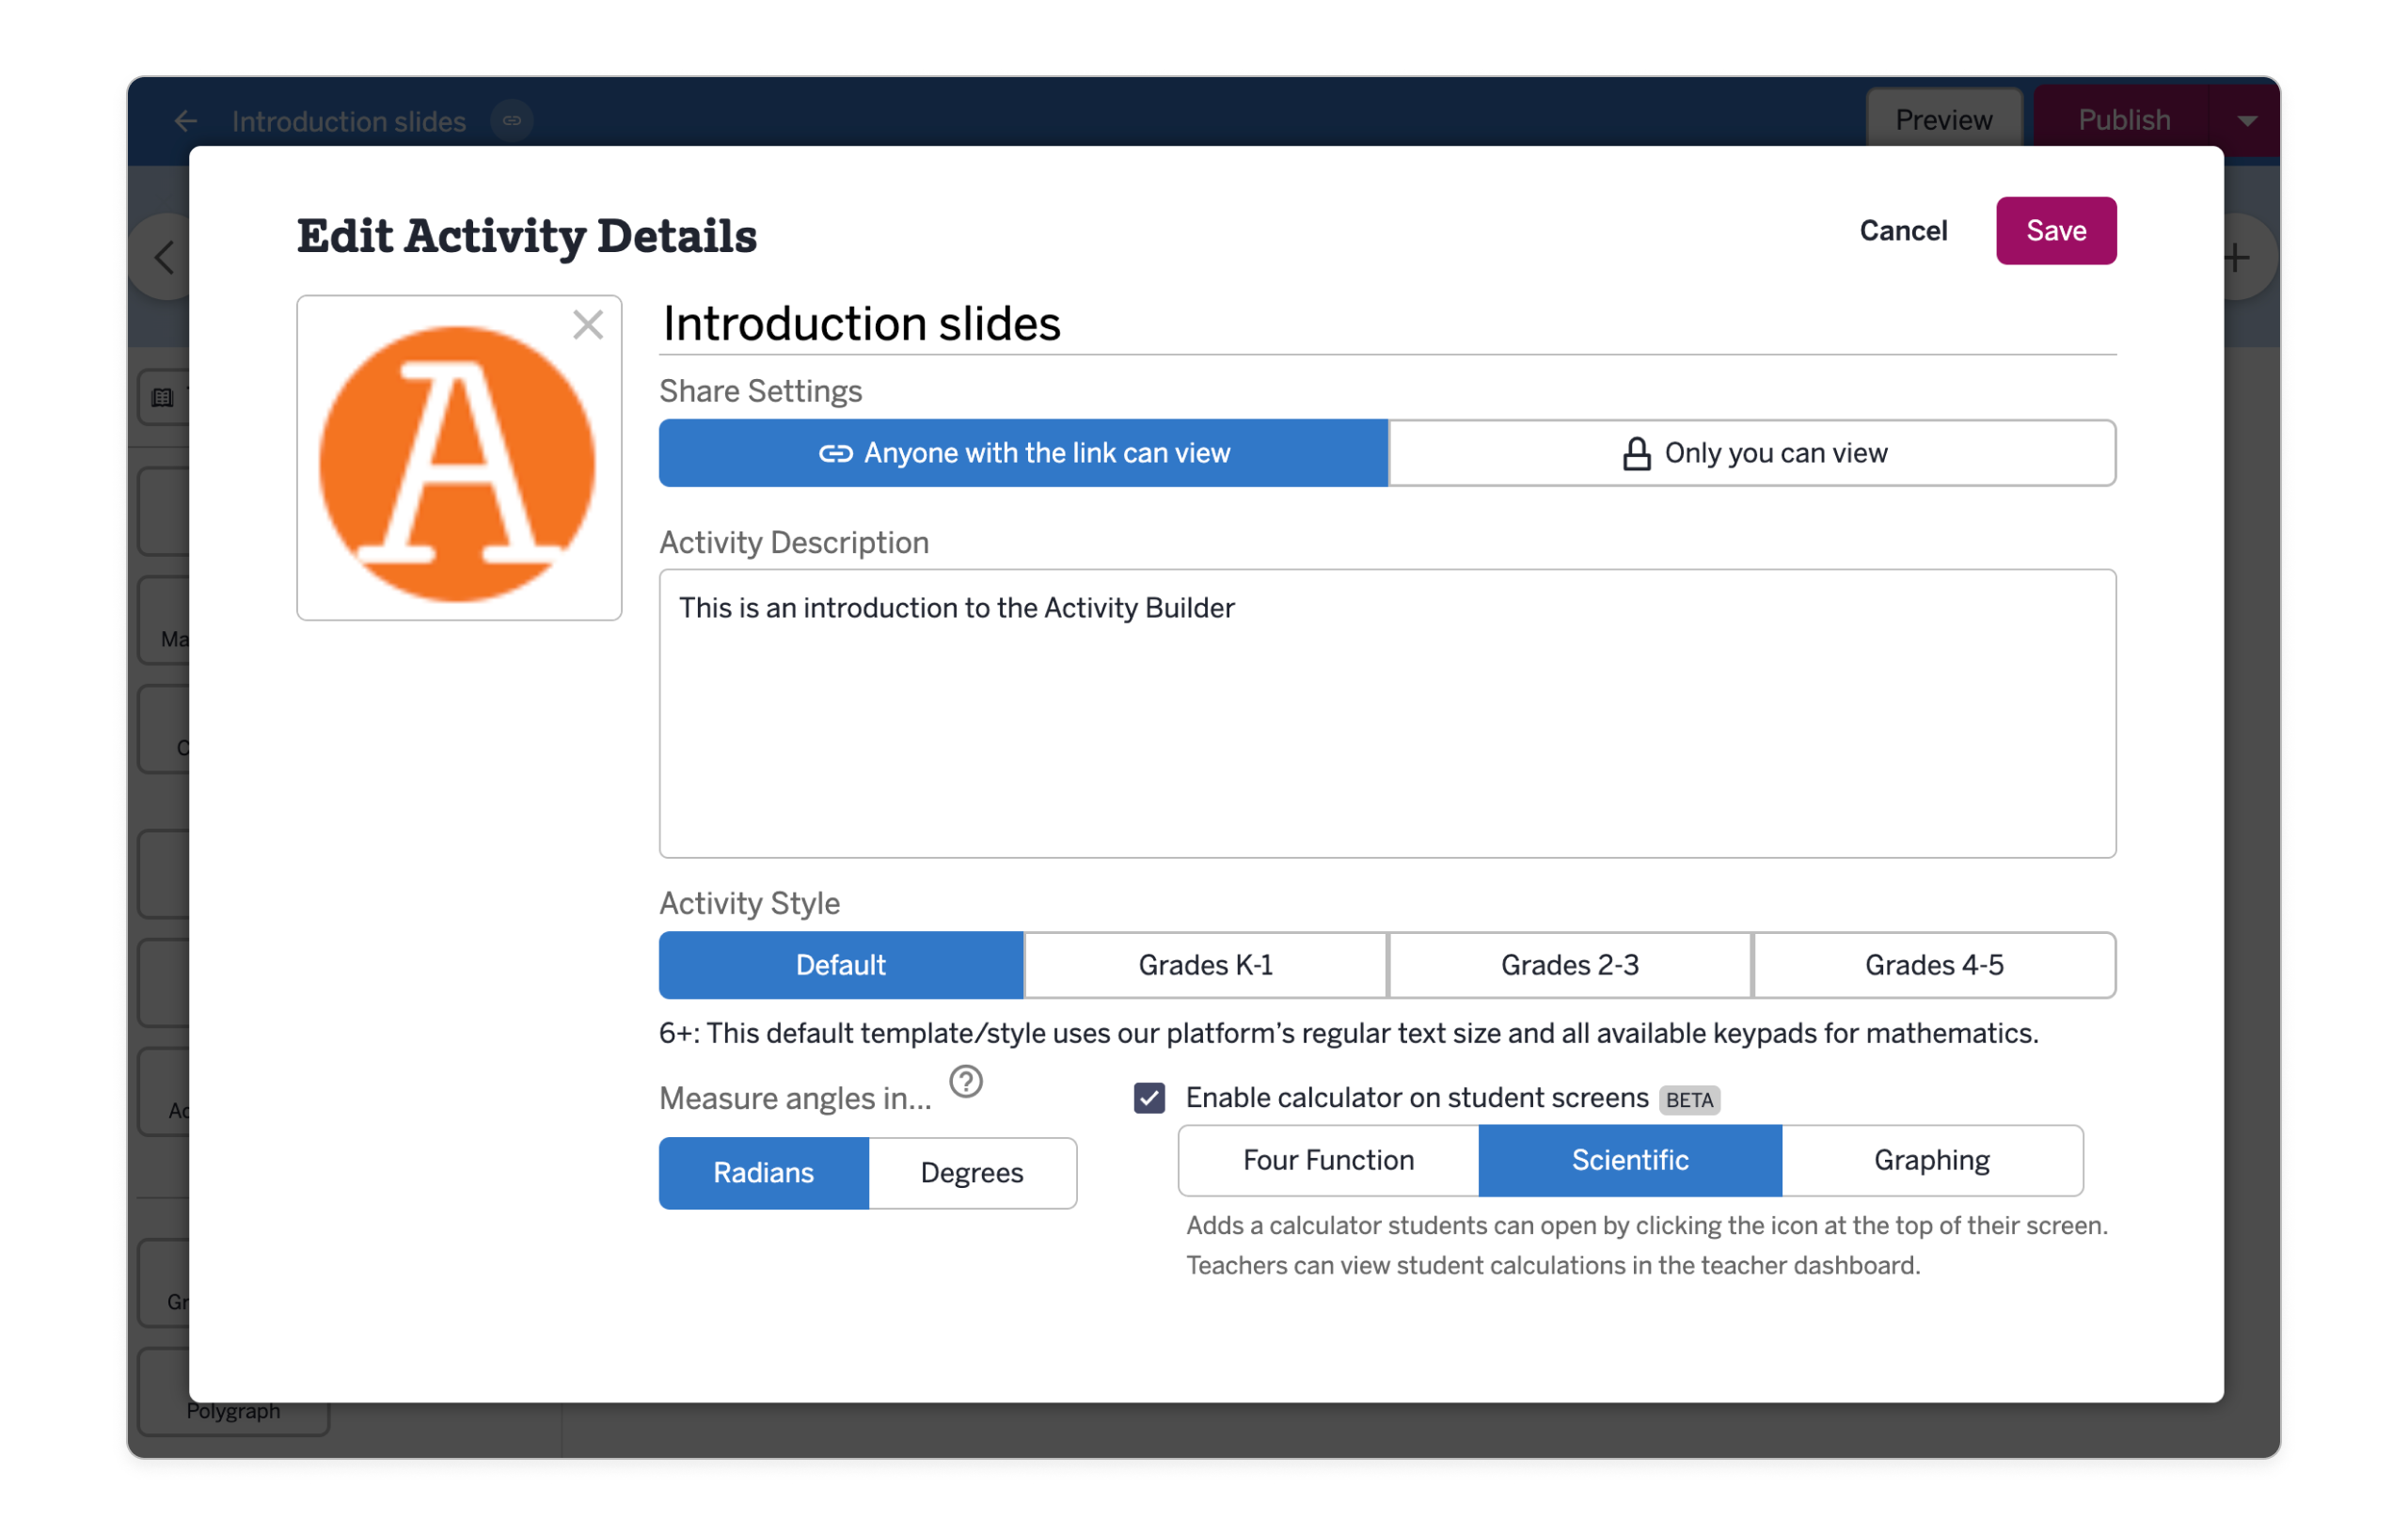Click the lock icon on Only you can view
The image size is (2408, 1535).
[x=1636, y=453]
